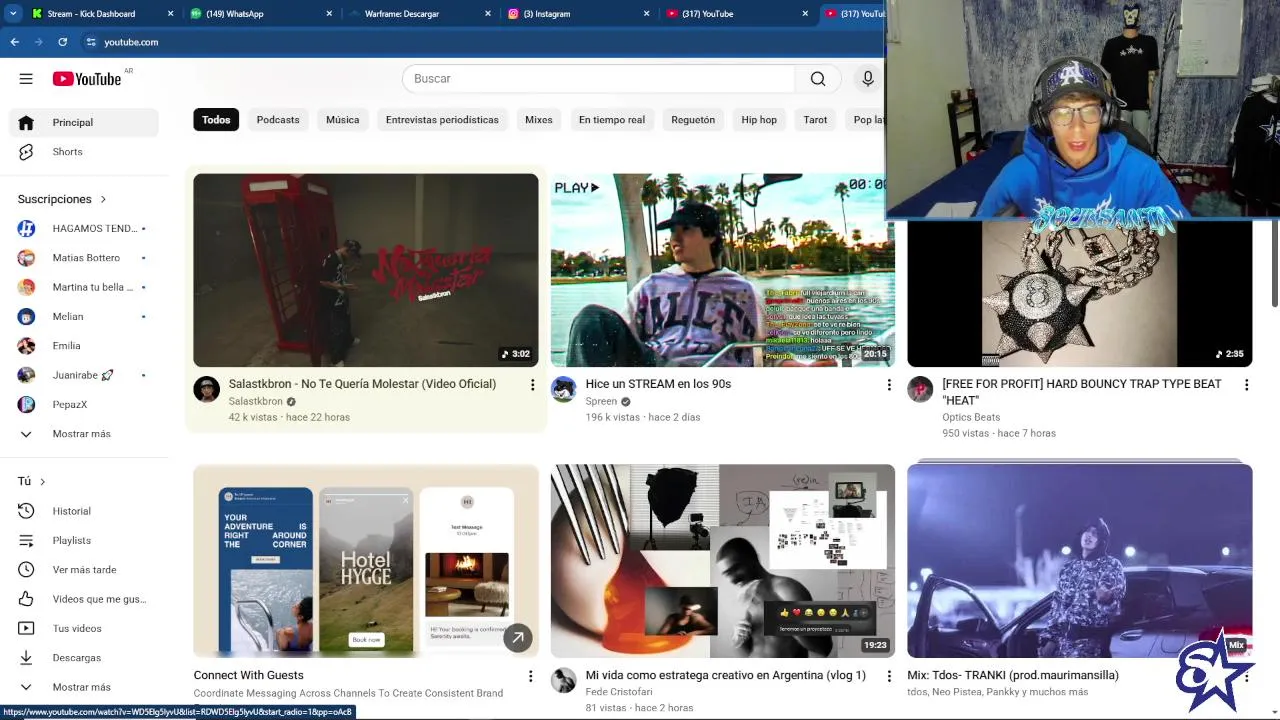Select the Mixes filter chip
This screenshot has width=1280, height=720.
[x=539, y=120]
